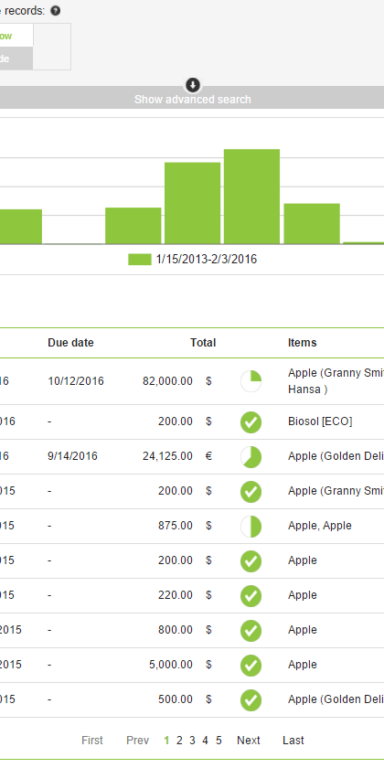Go to page 2 in pagination

179,741
